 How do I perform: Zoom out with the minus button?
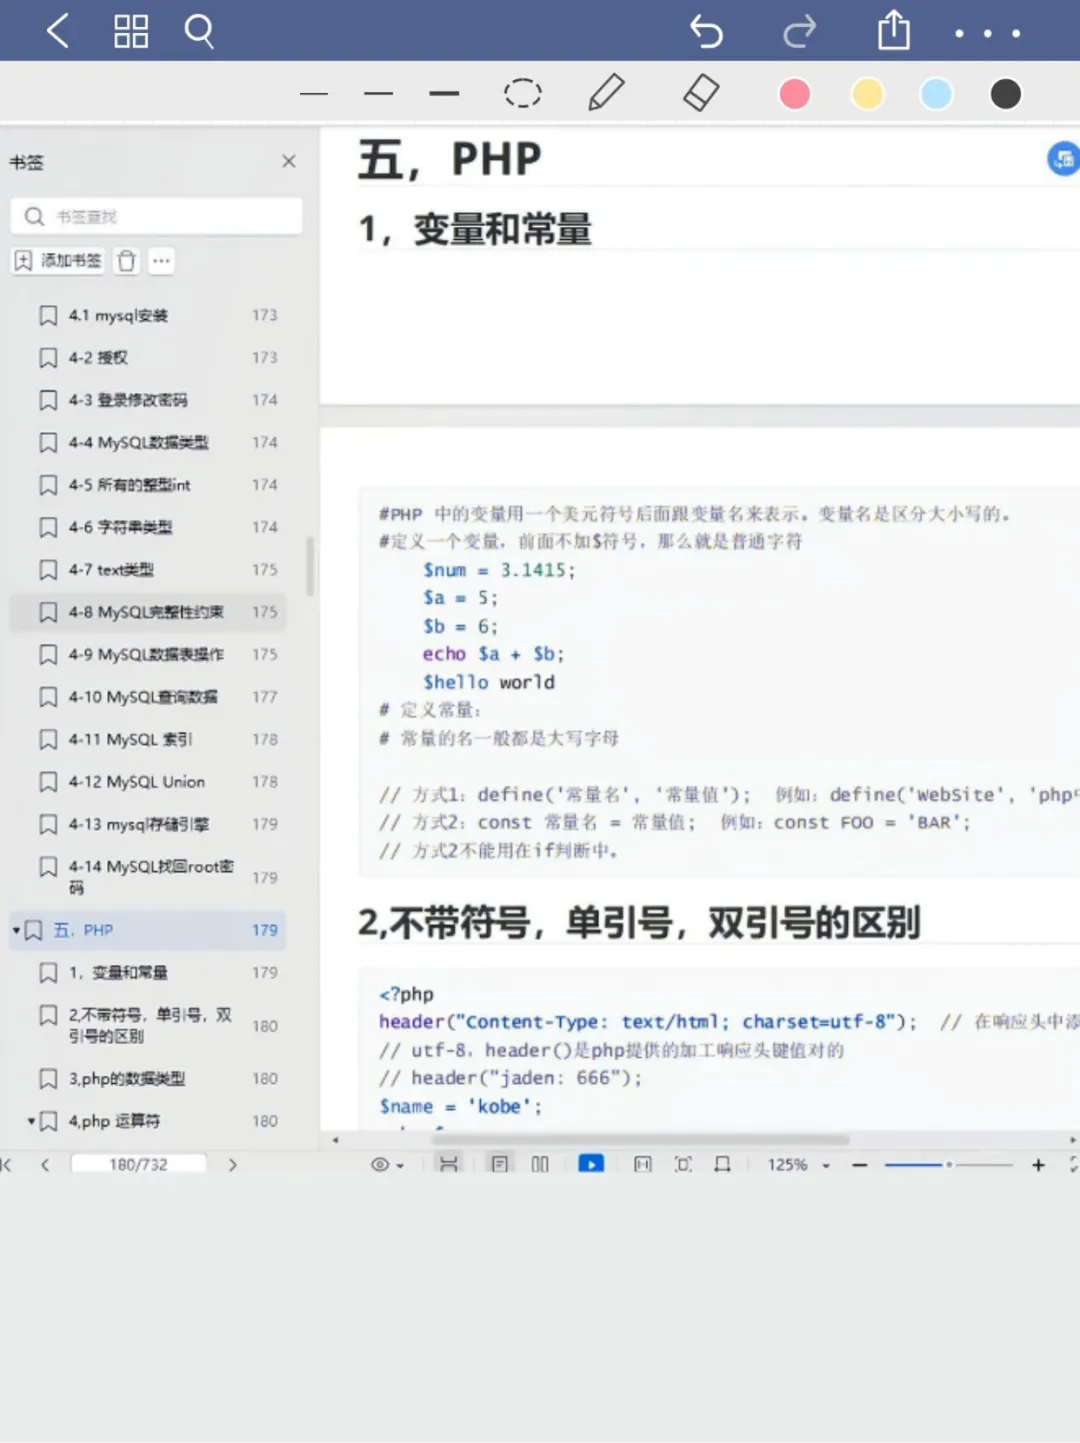(x=859, y=1165)
